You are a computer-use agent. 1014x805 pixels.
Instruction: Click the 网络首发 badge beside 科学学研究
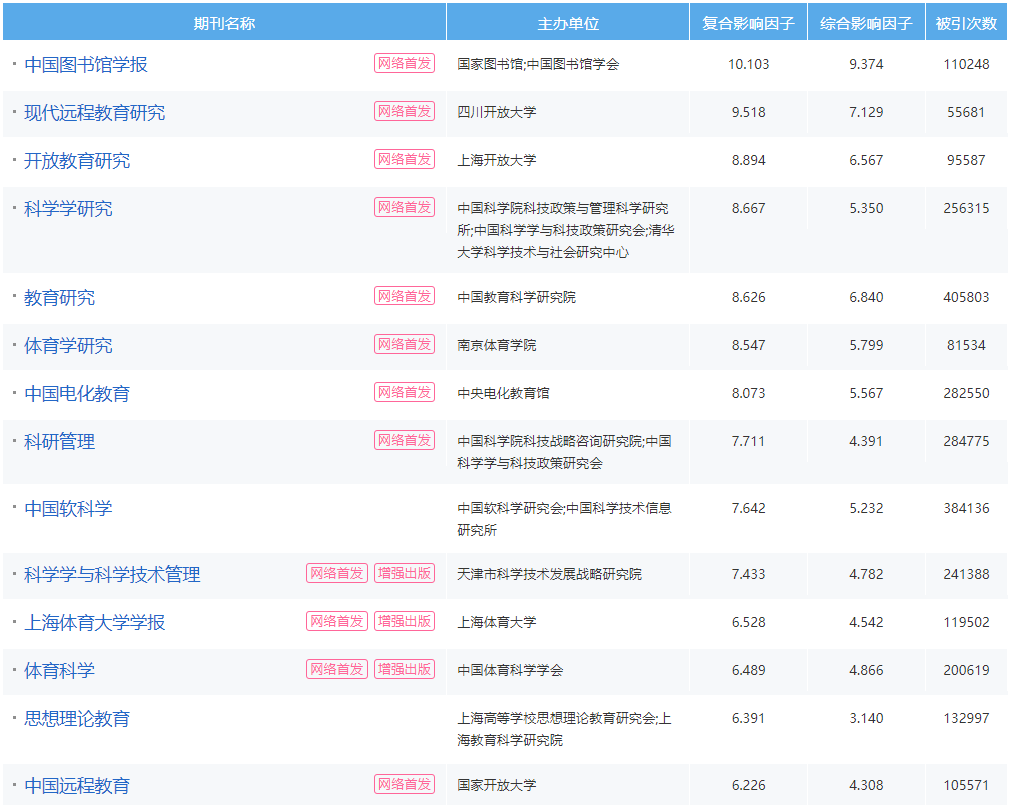tap(404, 208)
